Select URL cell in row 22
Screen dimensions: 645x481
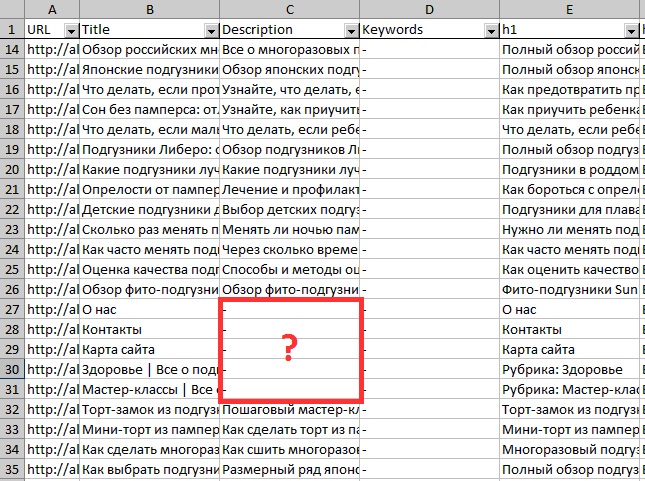[52, 209]
